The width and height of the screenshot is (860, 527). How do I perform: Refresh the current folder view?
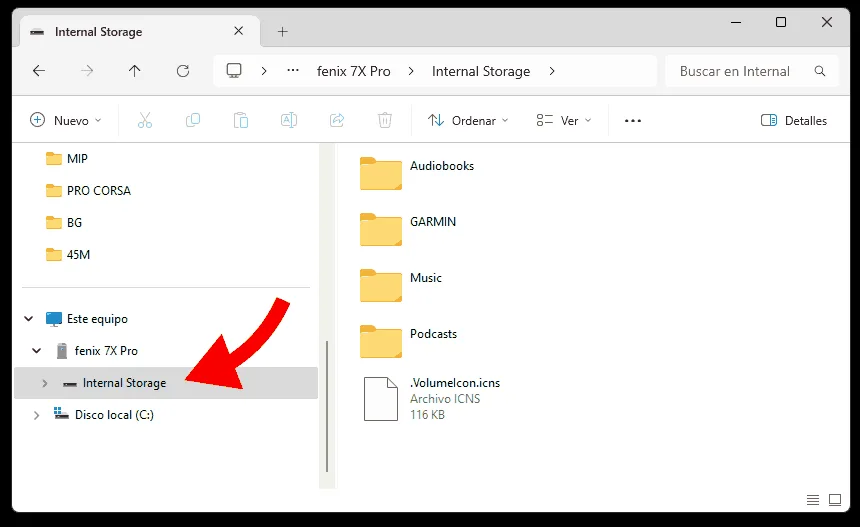click(x=183, y=71)
